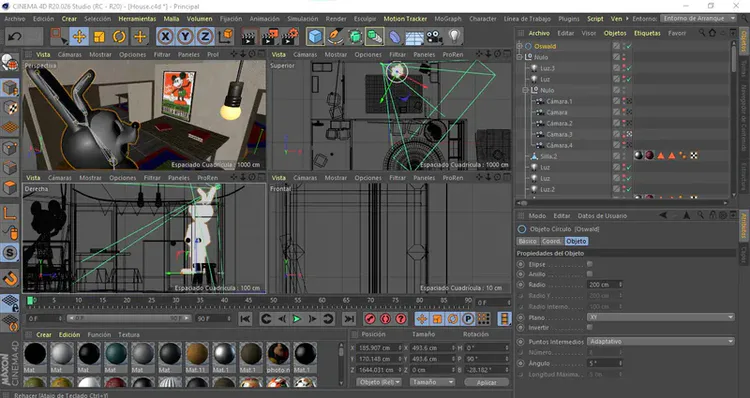This screenshot has height=398, width=750.
Task: Enable Model mode in left sidebar
Action: 10,88
